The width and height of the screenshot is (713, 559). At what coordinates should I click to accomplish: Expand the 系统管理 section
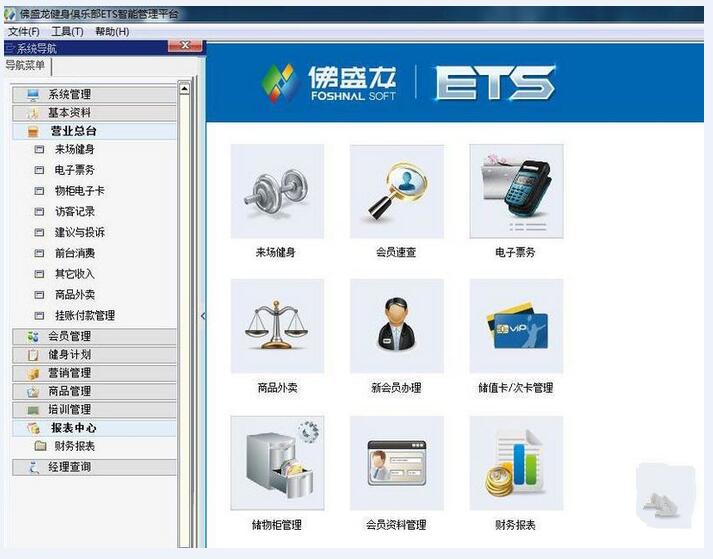94,95
